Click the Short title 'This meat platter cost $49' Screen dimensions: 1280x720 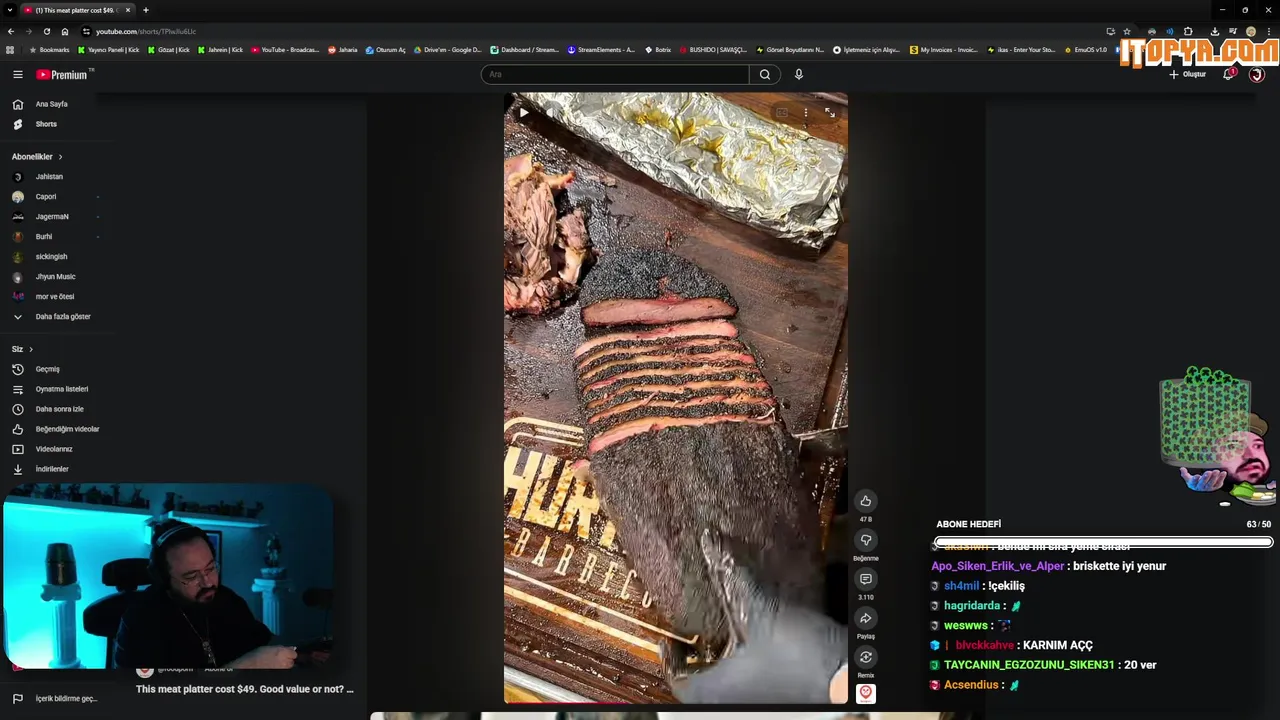point(245,689)
